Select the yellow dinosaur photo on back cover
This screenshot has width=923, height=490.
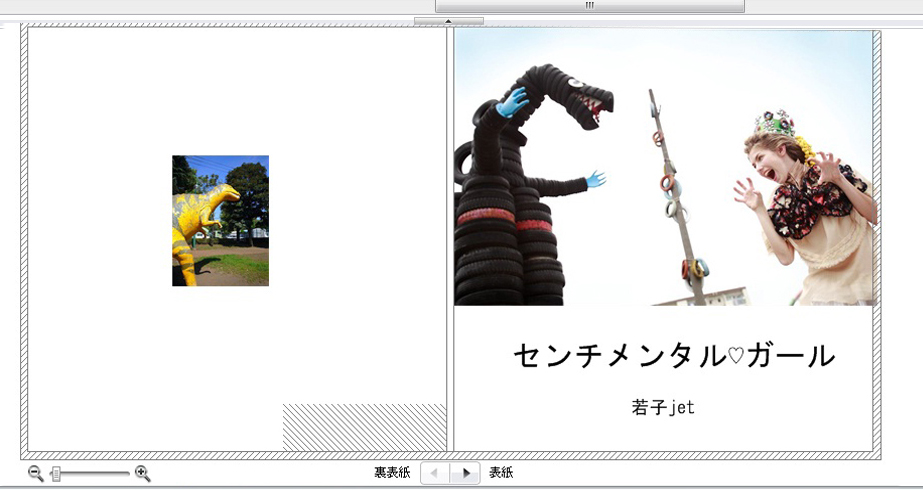click(x=220, y=221)
